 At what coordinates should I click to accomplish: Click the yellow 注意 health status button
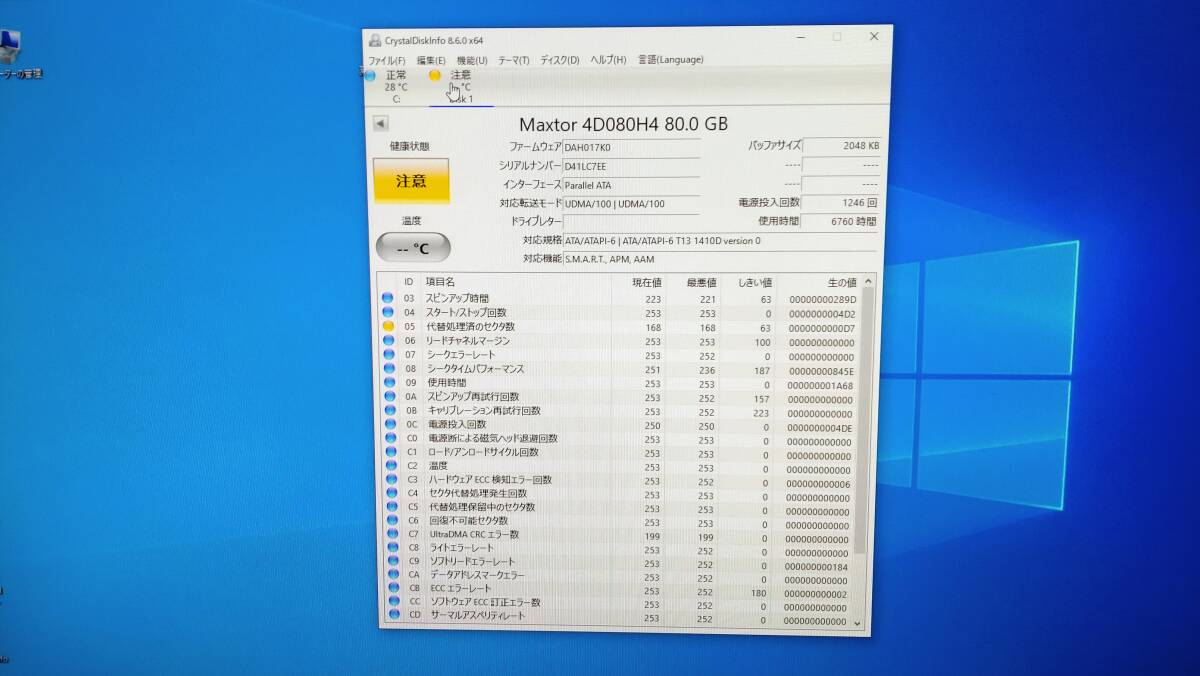[x=411, y=181]
